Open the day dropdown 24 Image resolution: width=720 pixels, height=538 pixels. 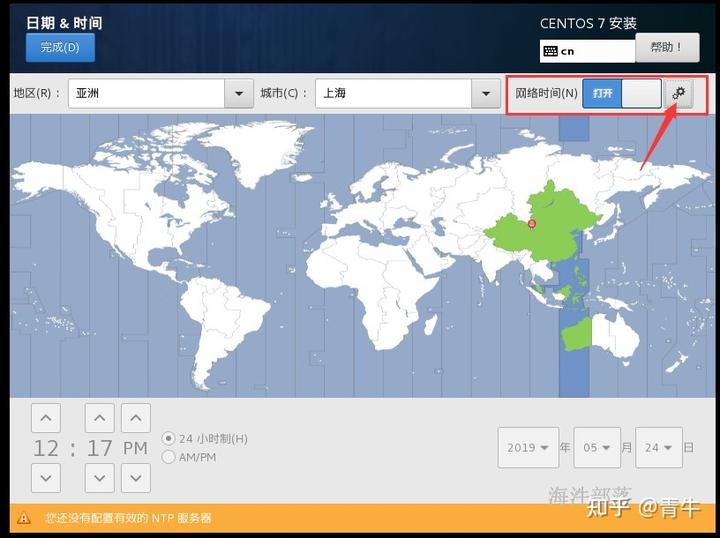coord(658,448)
